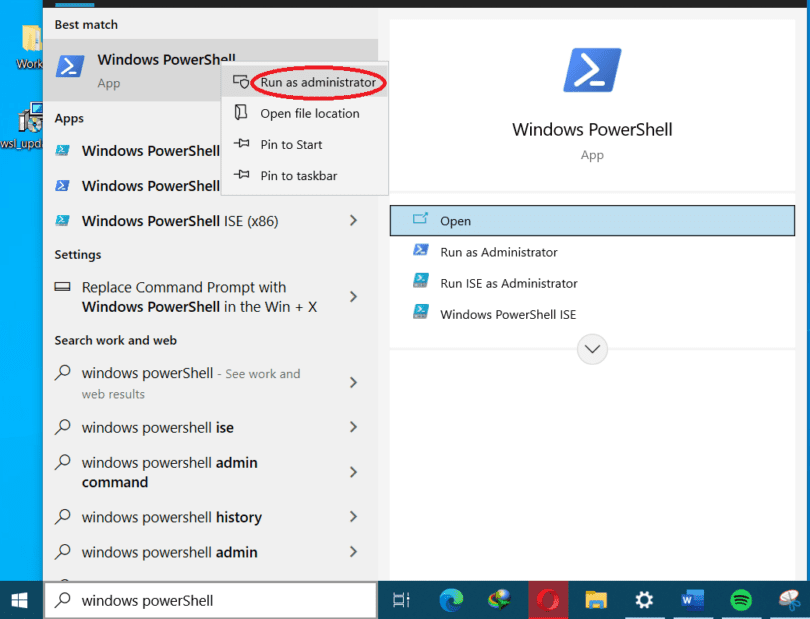Screen dimensions: 810x619
Task: Launch Opera browser from the taskbar
Action: 548,600
